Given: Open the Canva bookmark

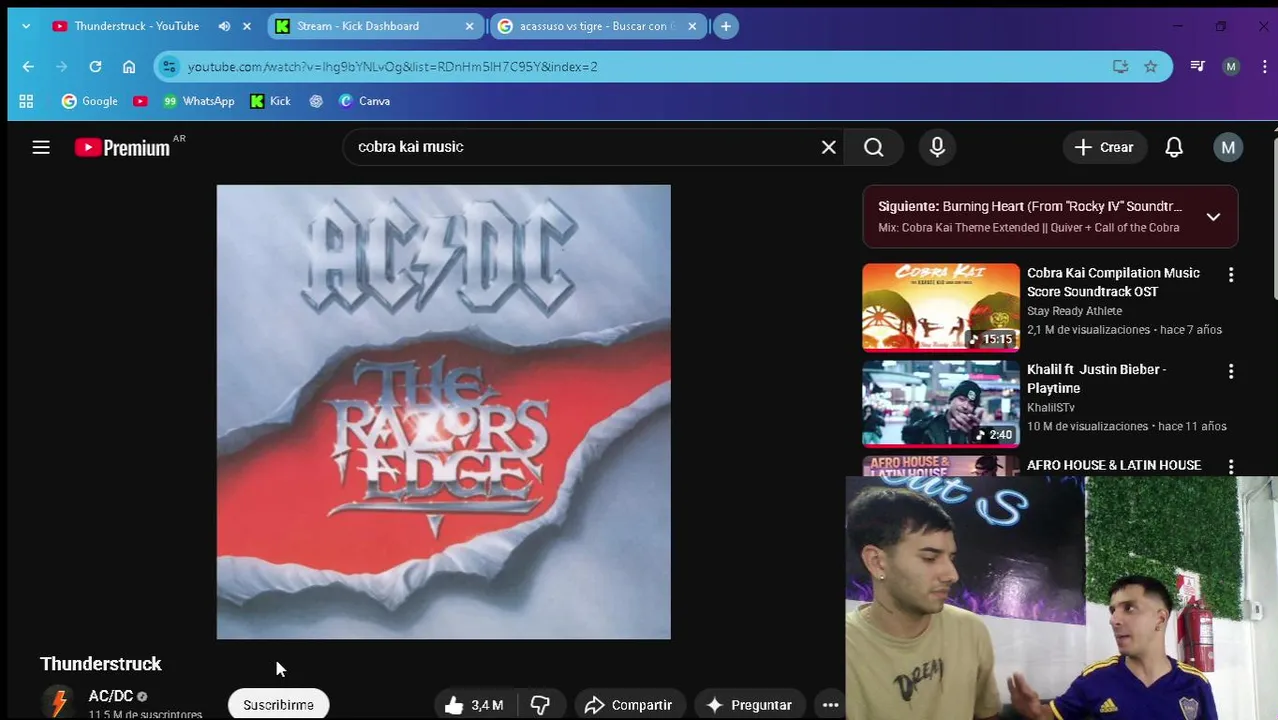Looking at the screenshot, I should (365, 101).
